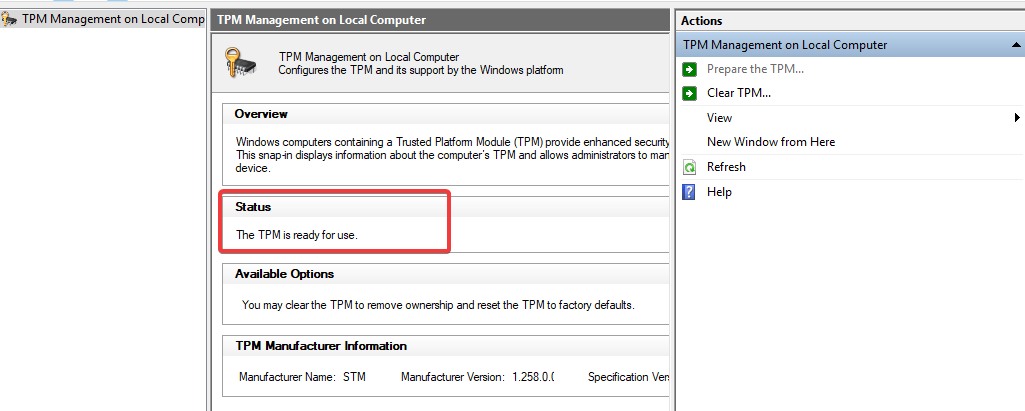1025x411 pixels.
Task: Click the Refresh action text
Action: point(726,167)
